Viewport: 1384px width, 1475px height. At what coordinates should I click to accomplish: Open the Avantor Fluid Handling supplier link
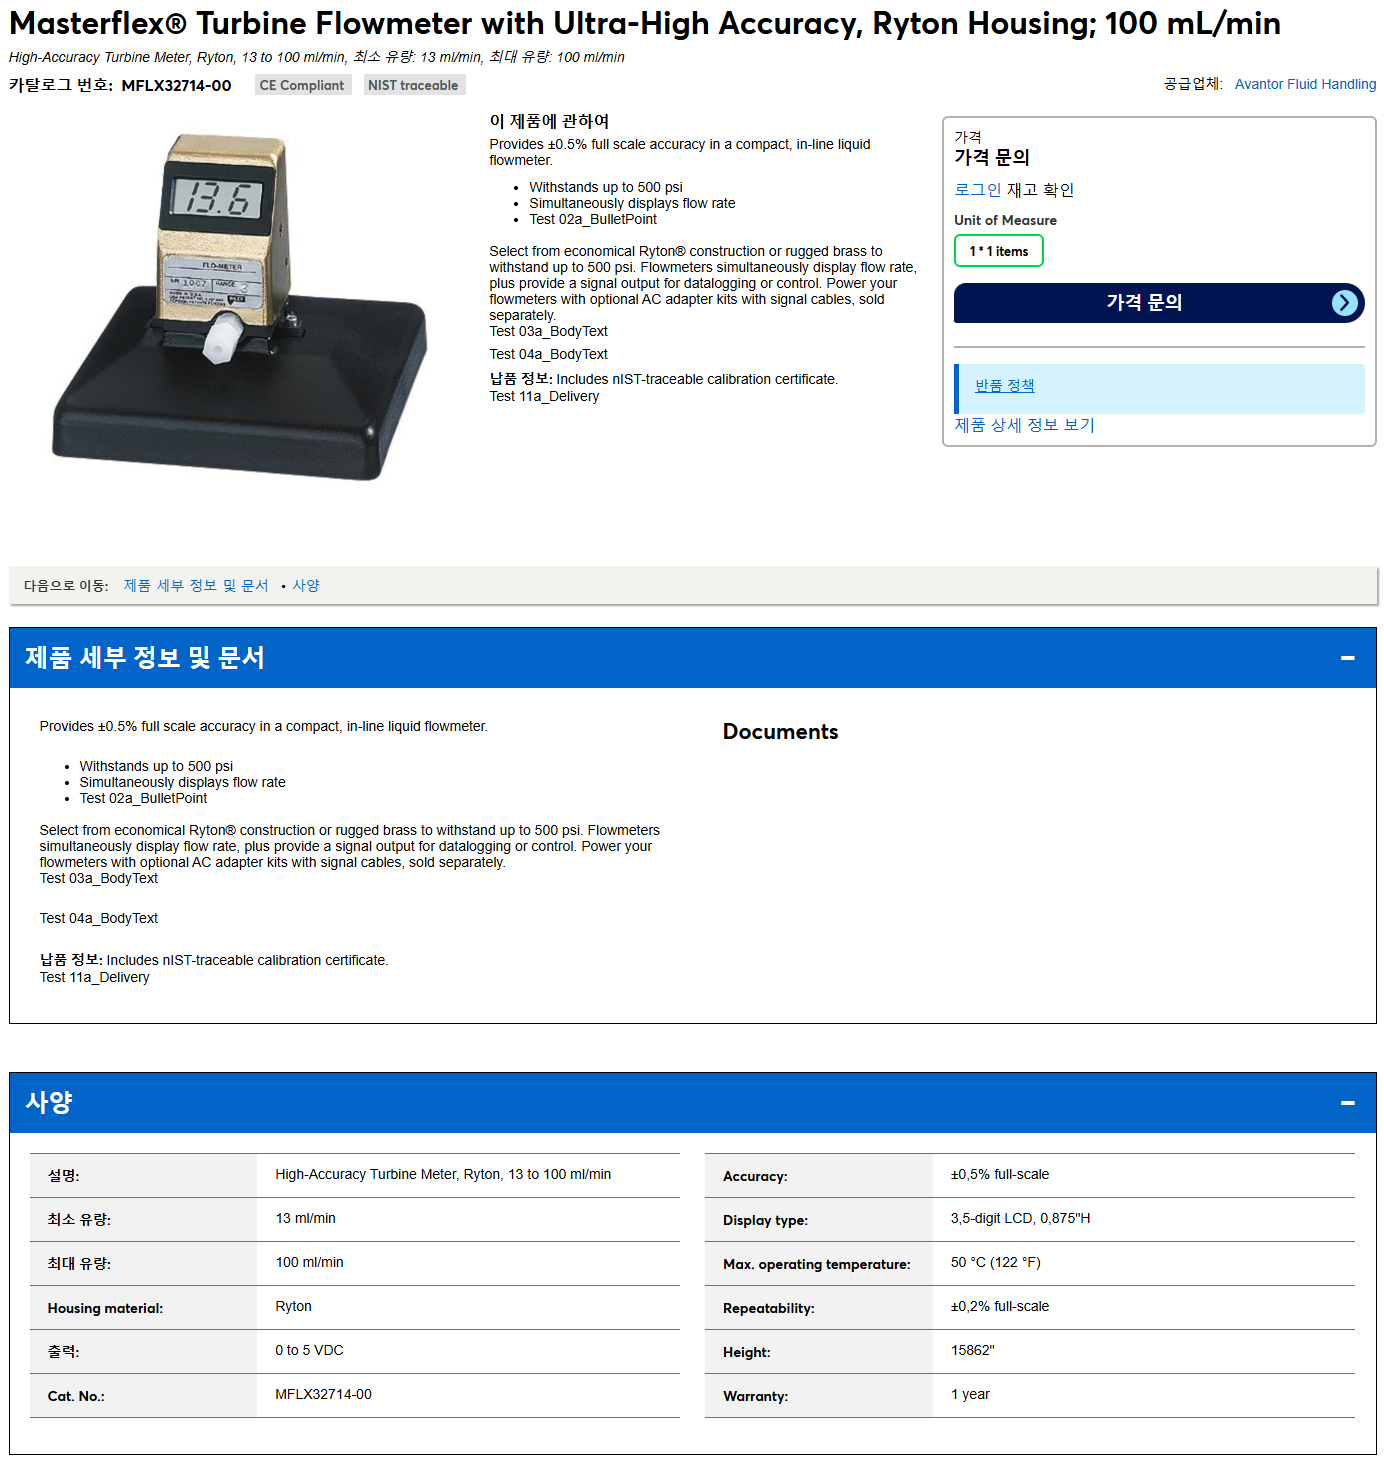click(x=1305, y=84)
